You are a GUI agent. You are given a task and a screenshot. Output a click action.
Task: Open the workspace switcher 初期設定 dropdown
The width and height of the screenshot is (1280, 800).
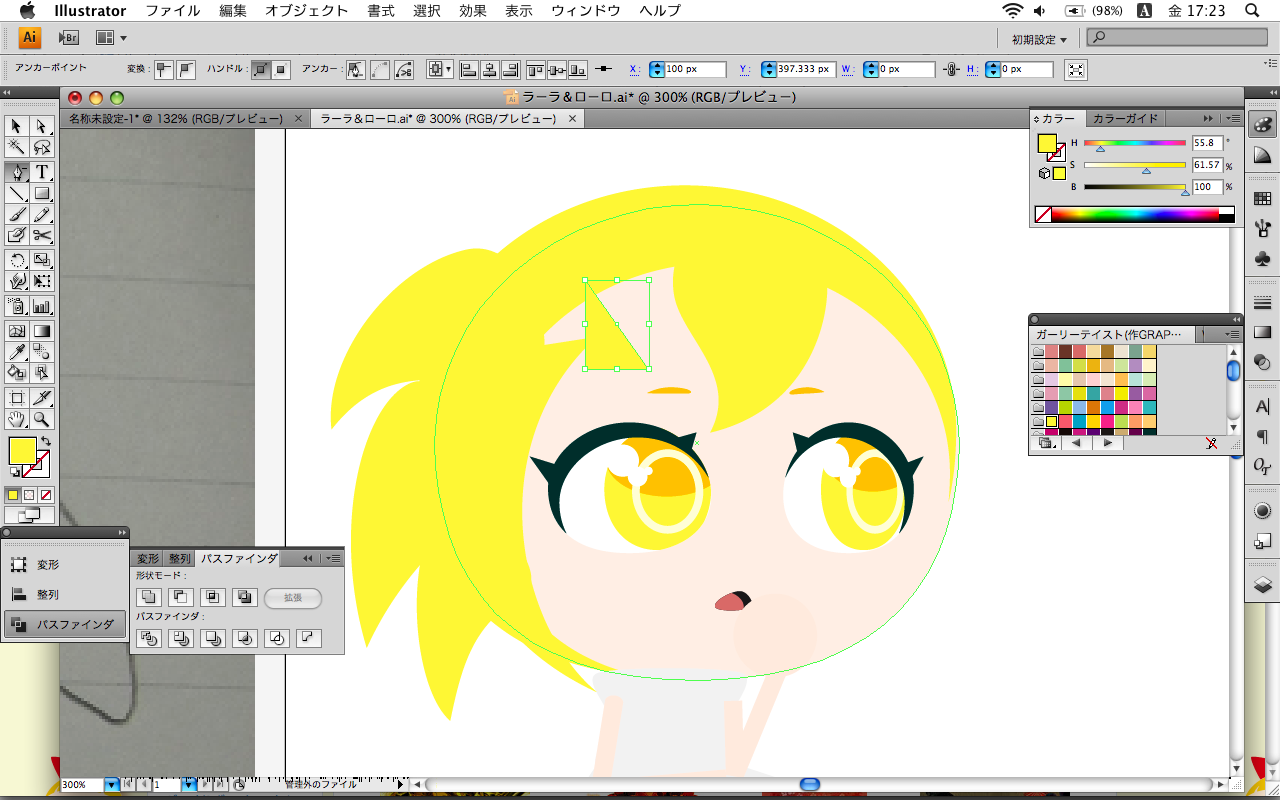[x=1039, y=40]
